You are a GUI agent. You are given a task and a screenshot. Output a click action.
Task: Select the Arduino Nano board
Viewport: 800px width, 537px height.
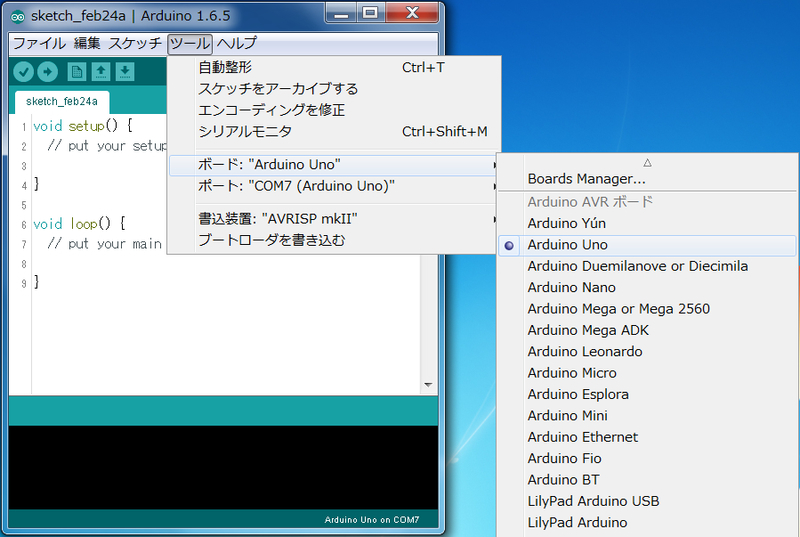(x=647, y=288)
